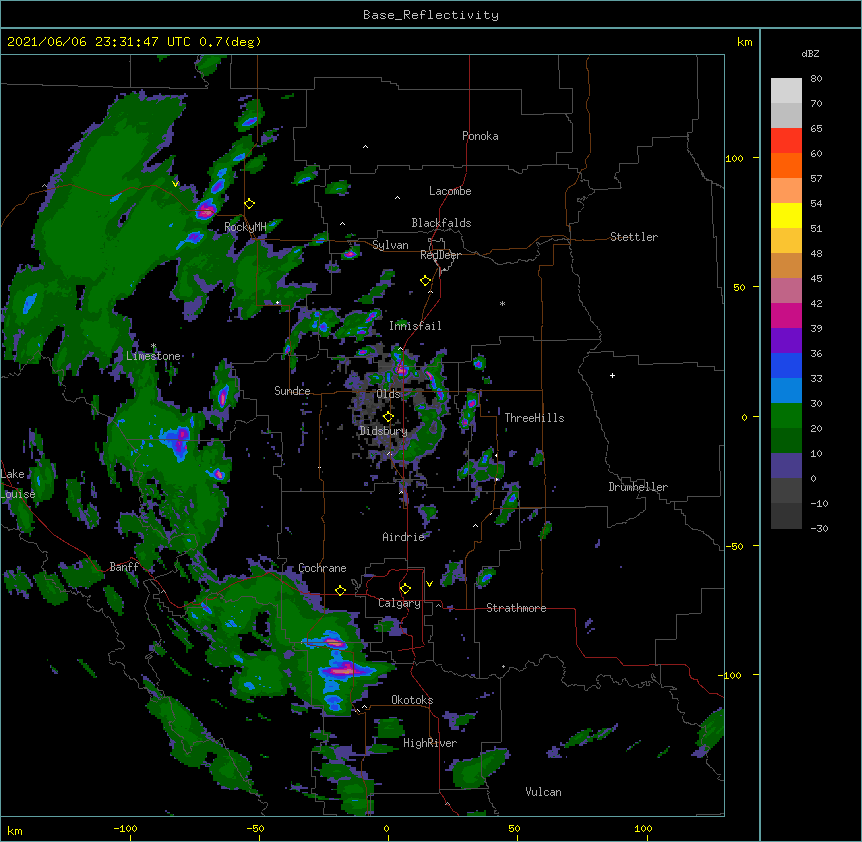Click the Airdrie city label
The width and height of the screenshot is (862, 842).
tap(404, 537)
